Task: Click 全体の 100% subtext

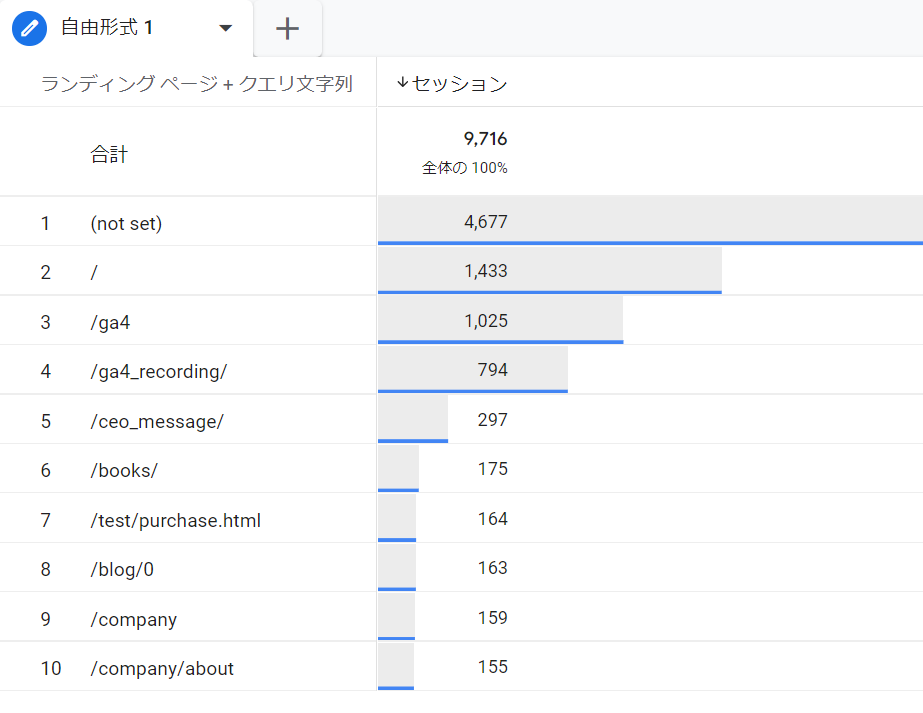Action: pyautogui.click(x=464, y=168)
